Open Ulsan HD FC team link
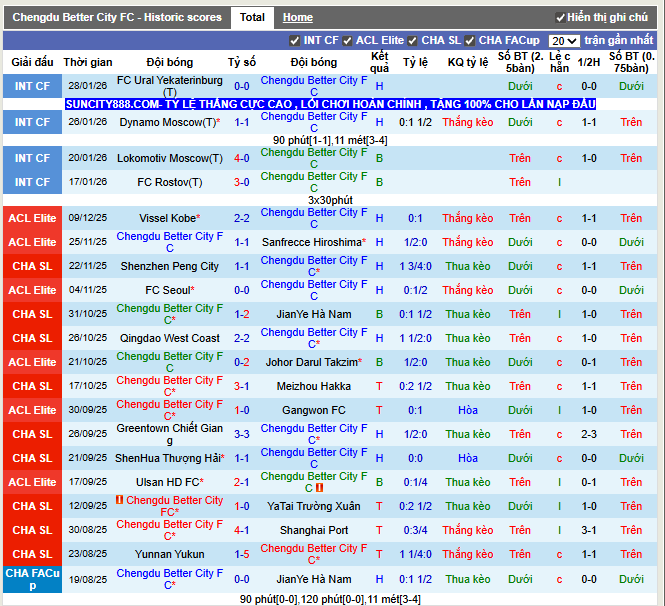Image resolution: width=665 pixels, height=606 pixels. 168,482
